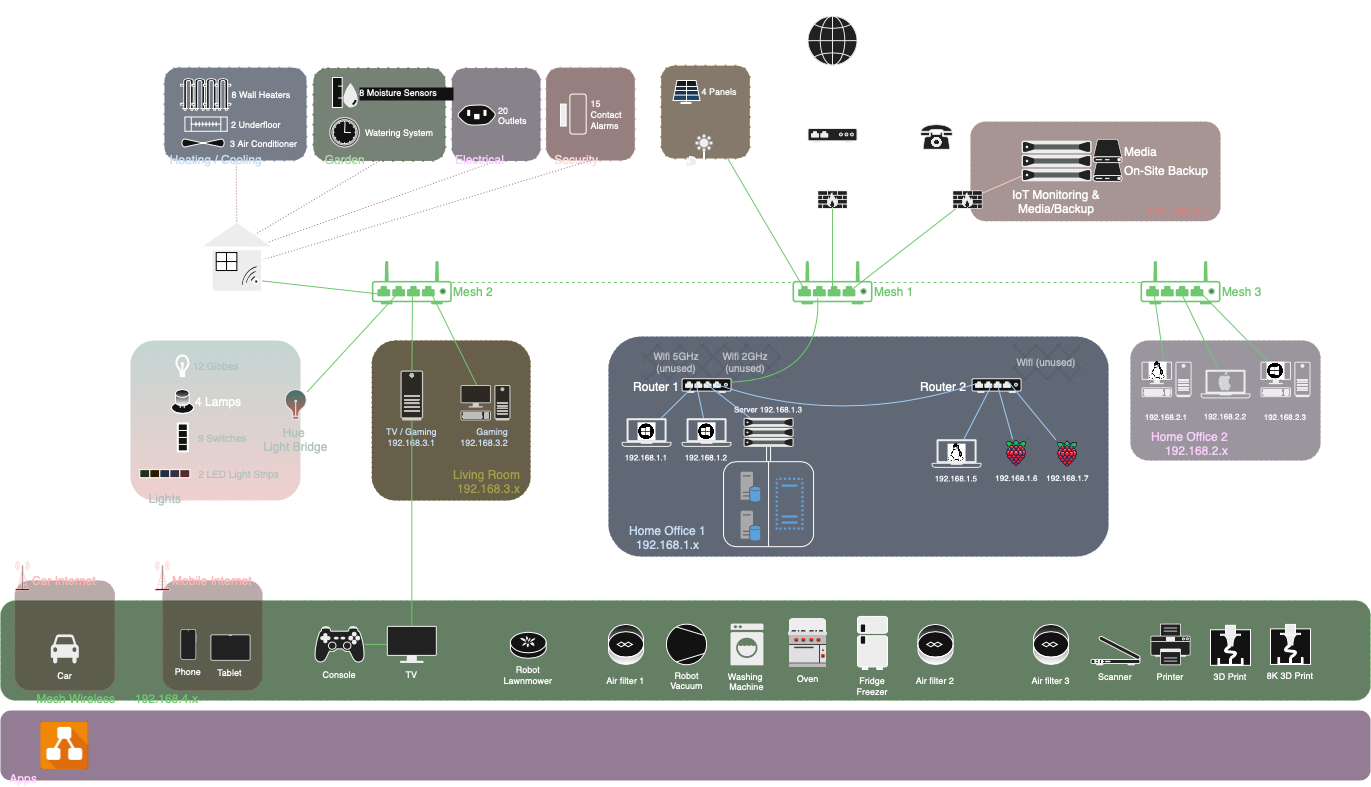This screenshot has width=1371, height=787.
Task: Select the firewall icon above Mesh 1
Action: (832, 198)
